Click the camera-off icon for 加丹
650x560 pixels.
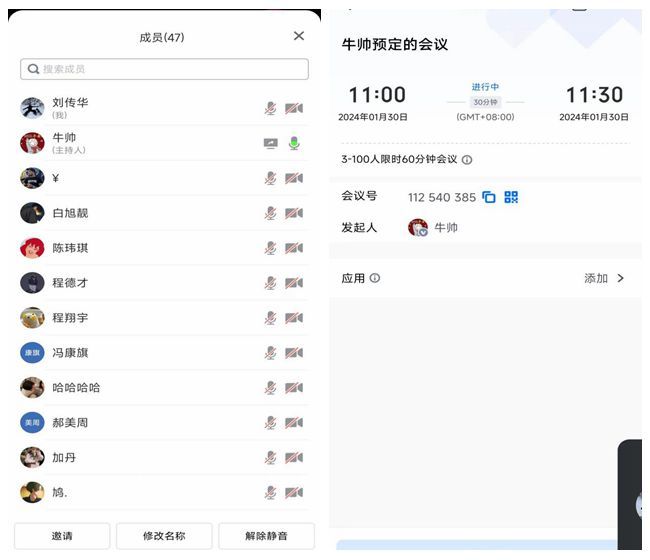point(294,458)
